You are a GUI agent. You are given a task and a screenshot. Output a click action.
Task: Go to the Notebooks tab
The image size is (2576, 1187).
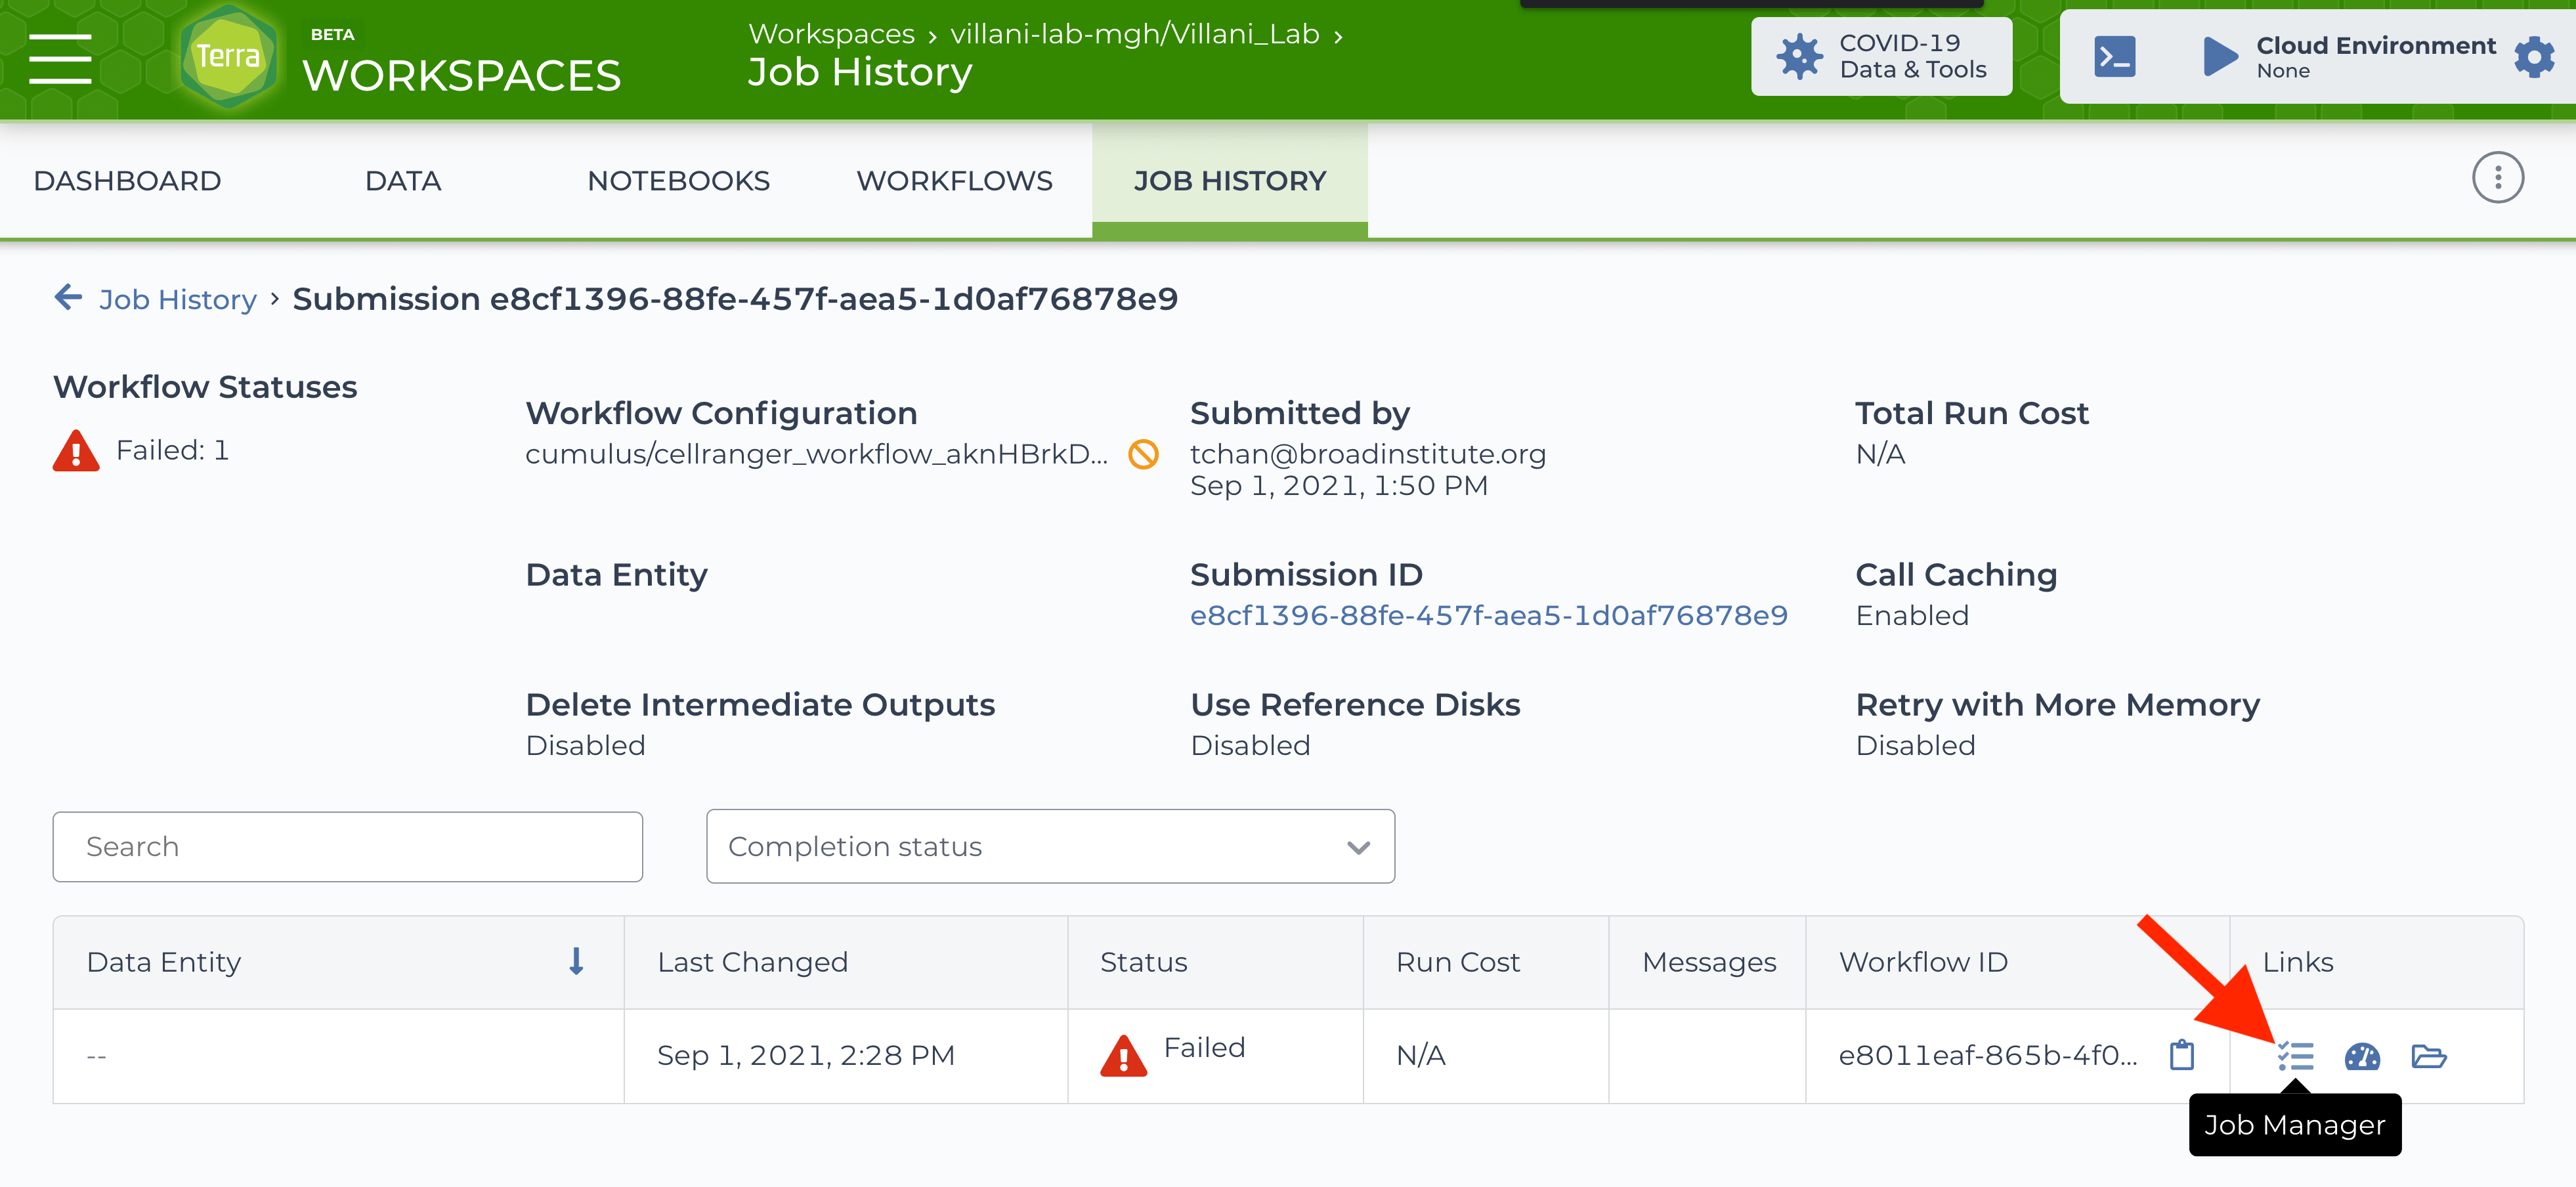click(x=678, y=181)
